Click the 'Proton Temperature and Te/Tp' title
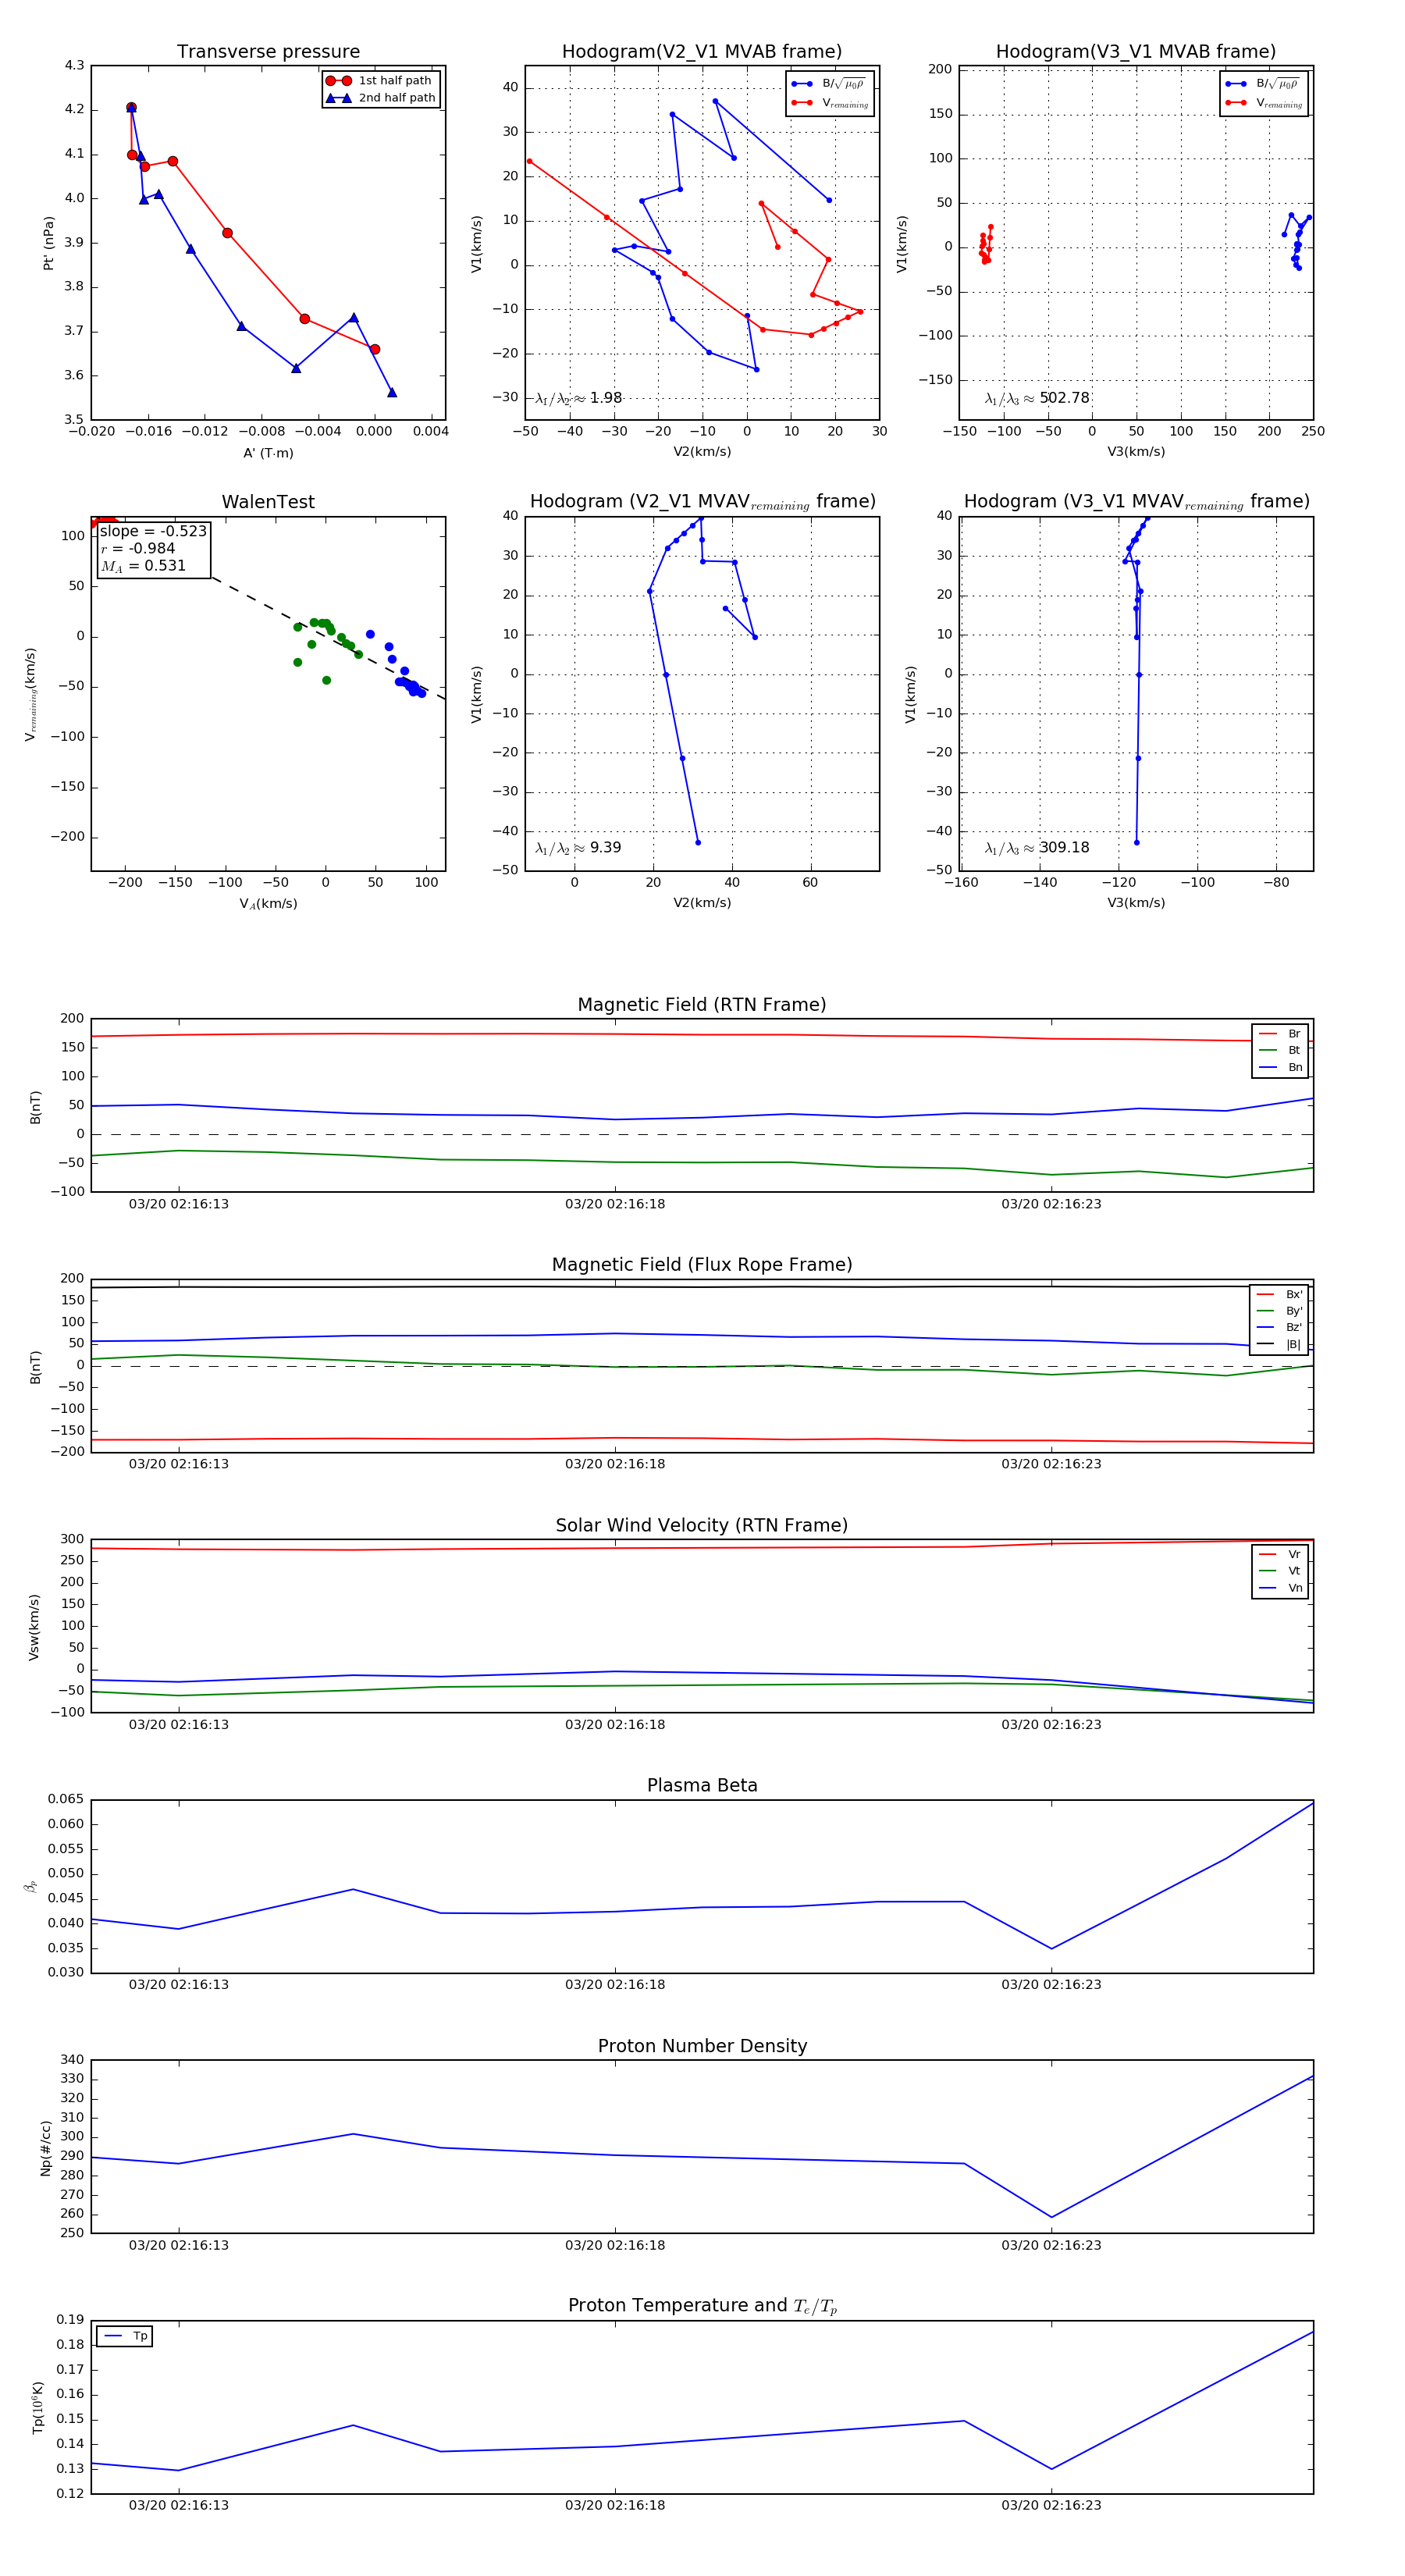 pos(702,2306)
